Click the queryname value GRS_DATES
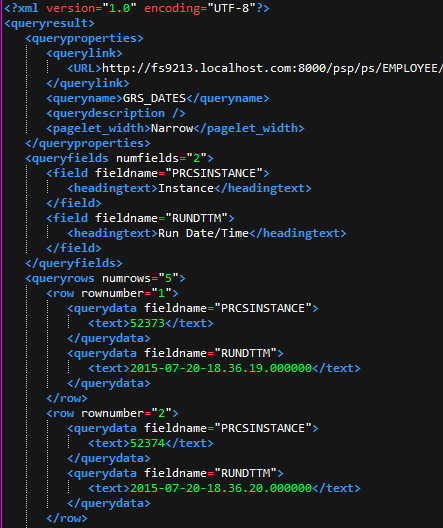Viewport: 443px width, 528px height. point(154,98)
